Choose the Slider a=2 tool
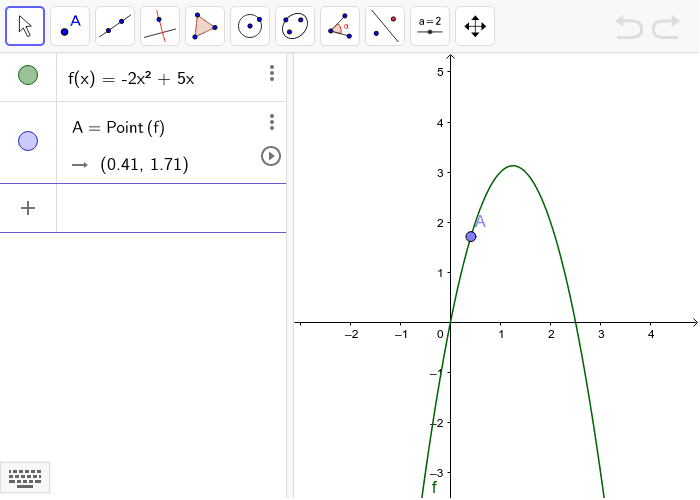The image size is (700, 500). click(x=430, y=26)
